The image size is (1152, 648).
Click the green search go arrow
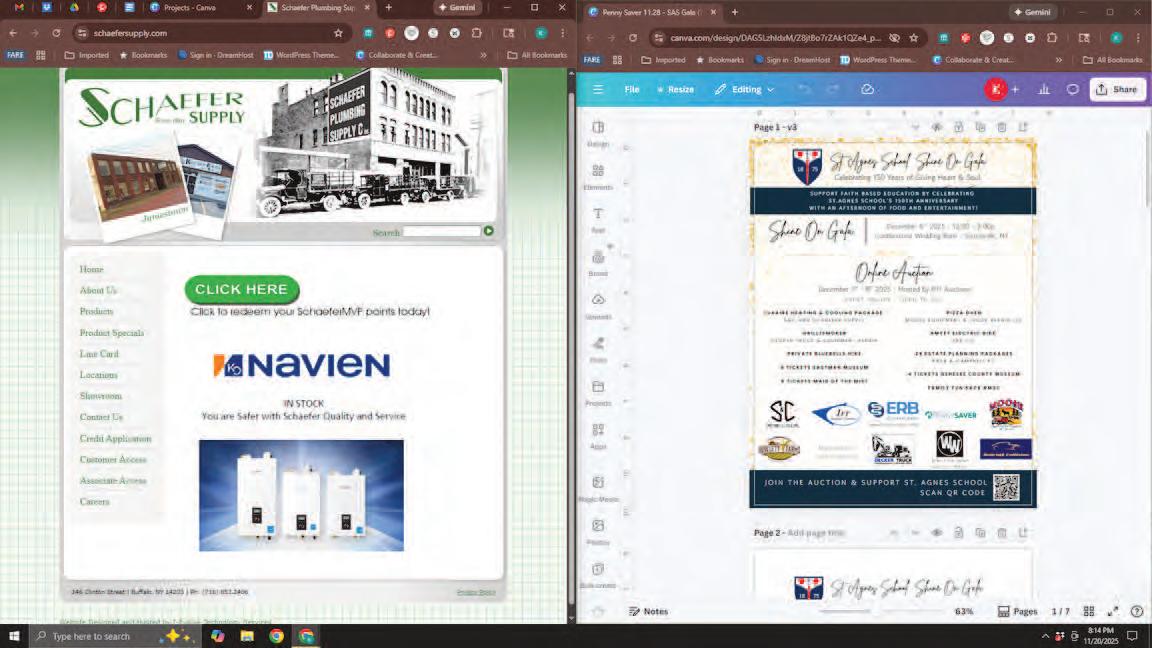pos(489,231)
